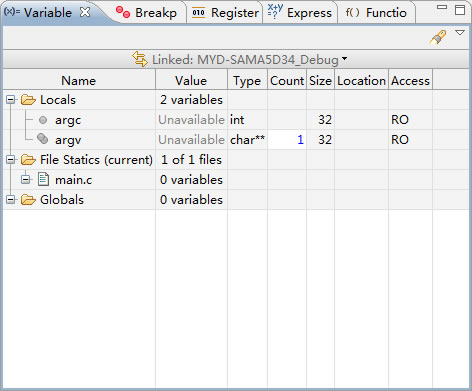Collapse the Locals folder
The height and width of the screenshot is (391, 472).
click(11, 99)
